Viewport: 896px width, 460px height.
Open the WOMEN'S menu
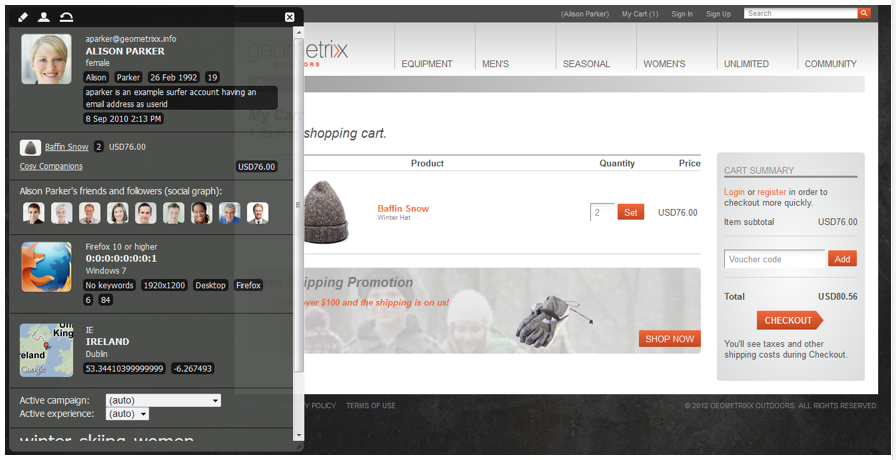(664, 64)
